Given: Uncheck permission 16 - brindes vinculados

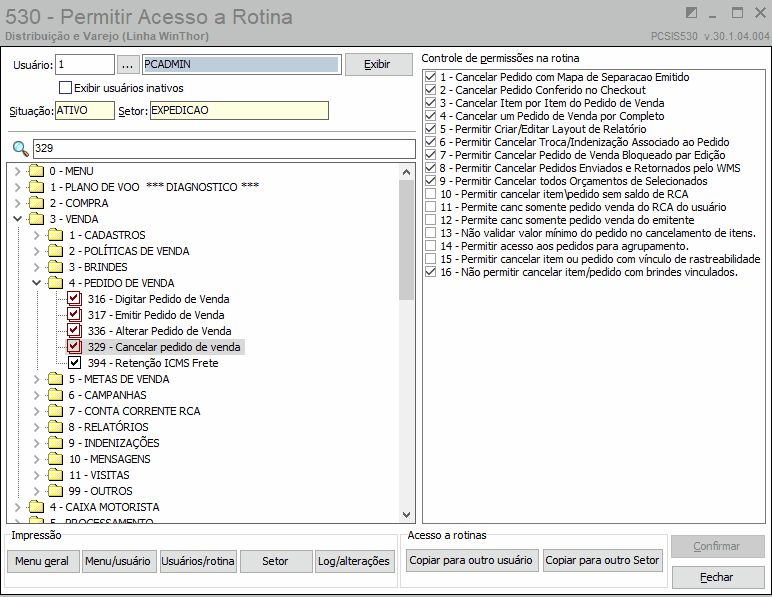Looking at the screenshot, I should [x=431, y=272].
